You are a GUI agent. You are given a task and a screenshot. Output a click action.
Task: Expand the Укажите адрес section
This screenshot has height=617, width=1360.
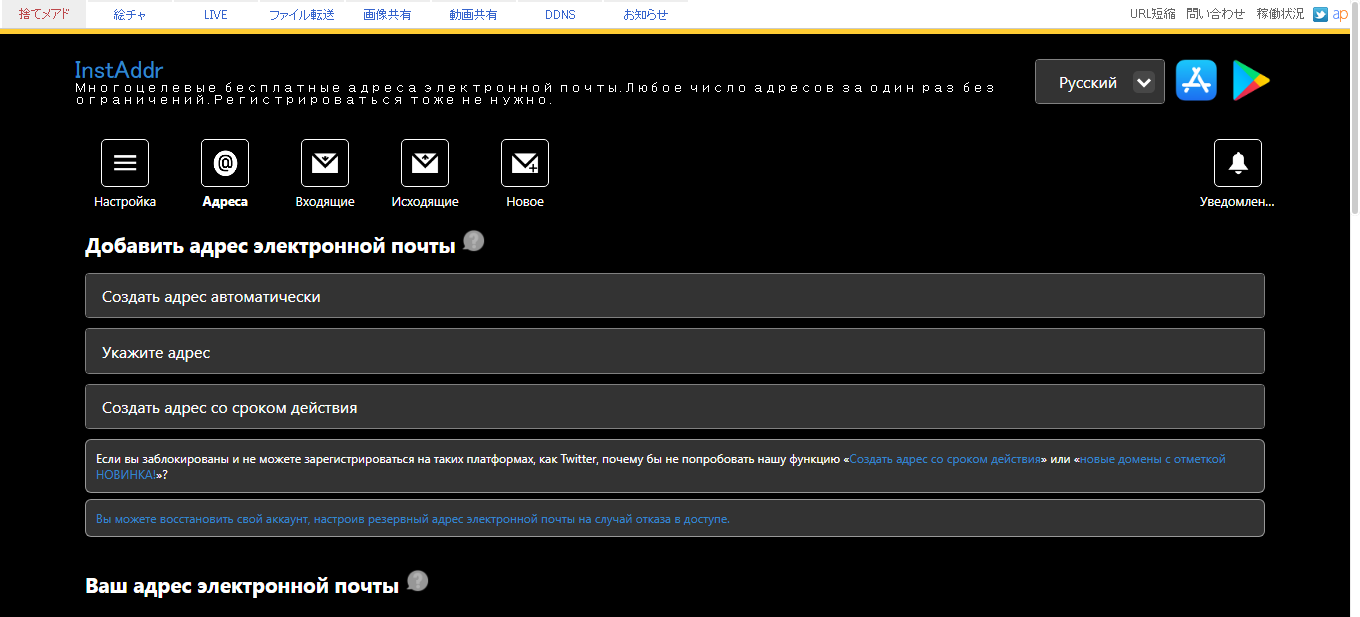[x=674, y=352]
